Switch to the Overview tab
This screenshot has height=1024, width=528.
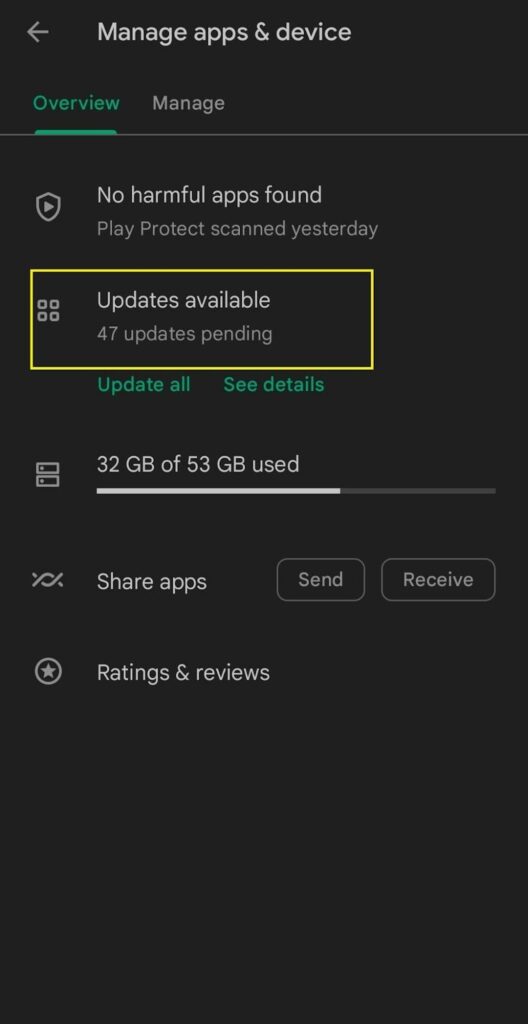click(x=76, y=103)
